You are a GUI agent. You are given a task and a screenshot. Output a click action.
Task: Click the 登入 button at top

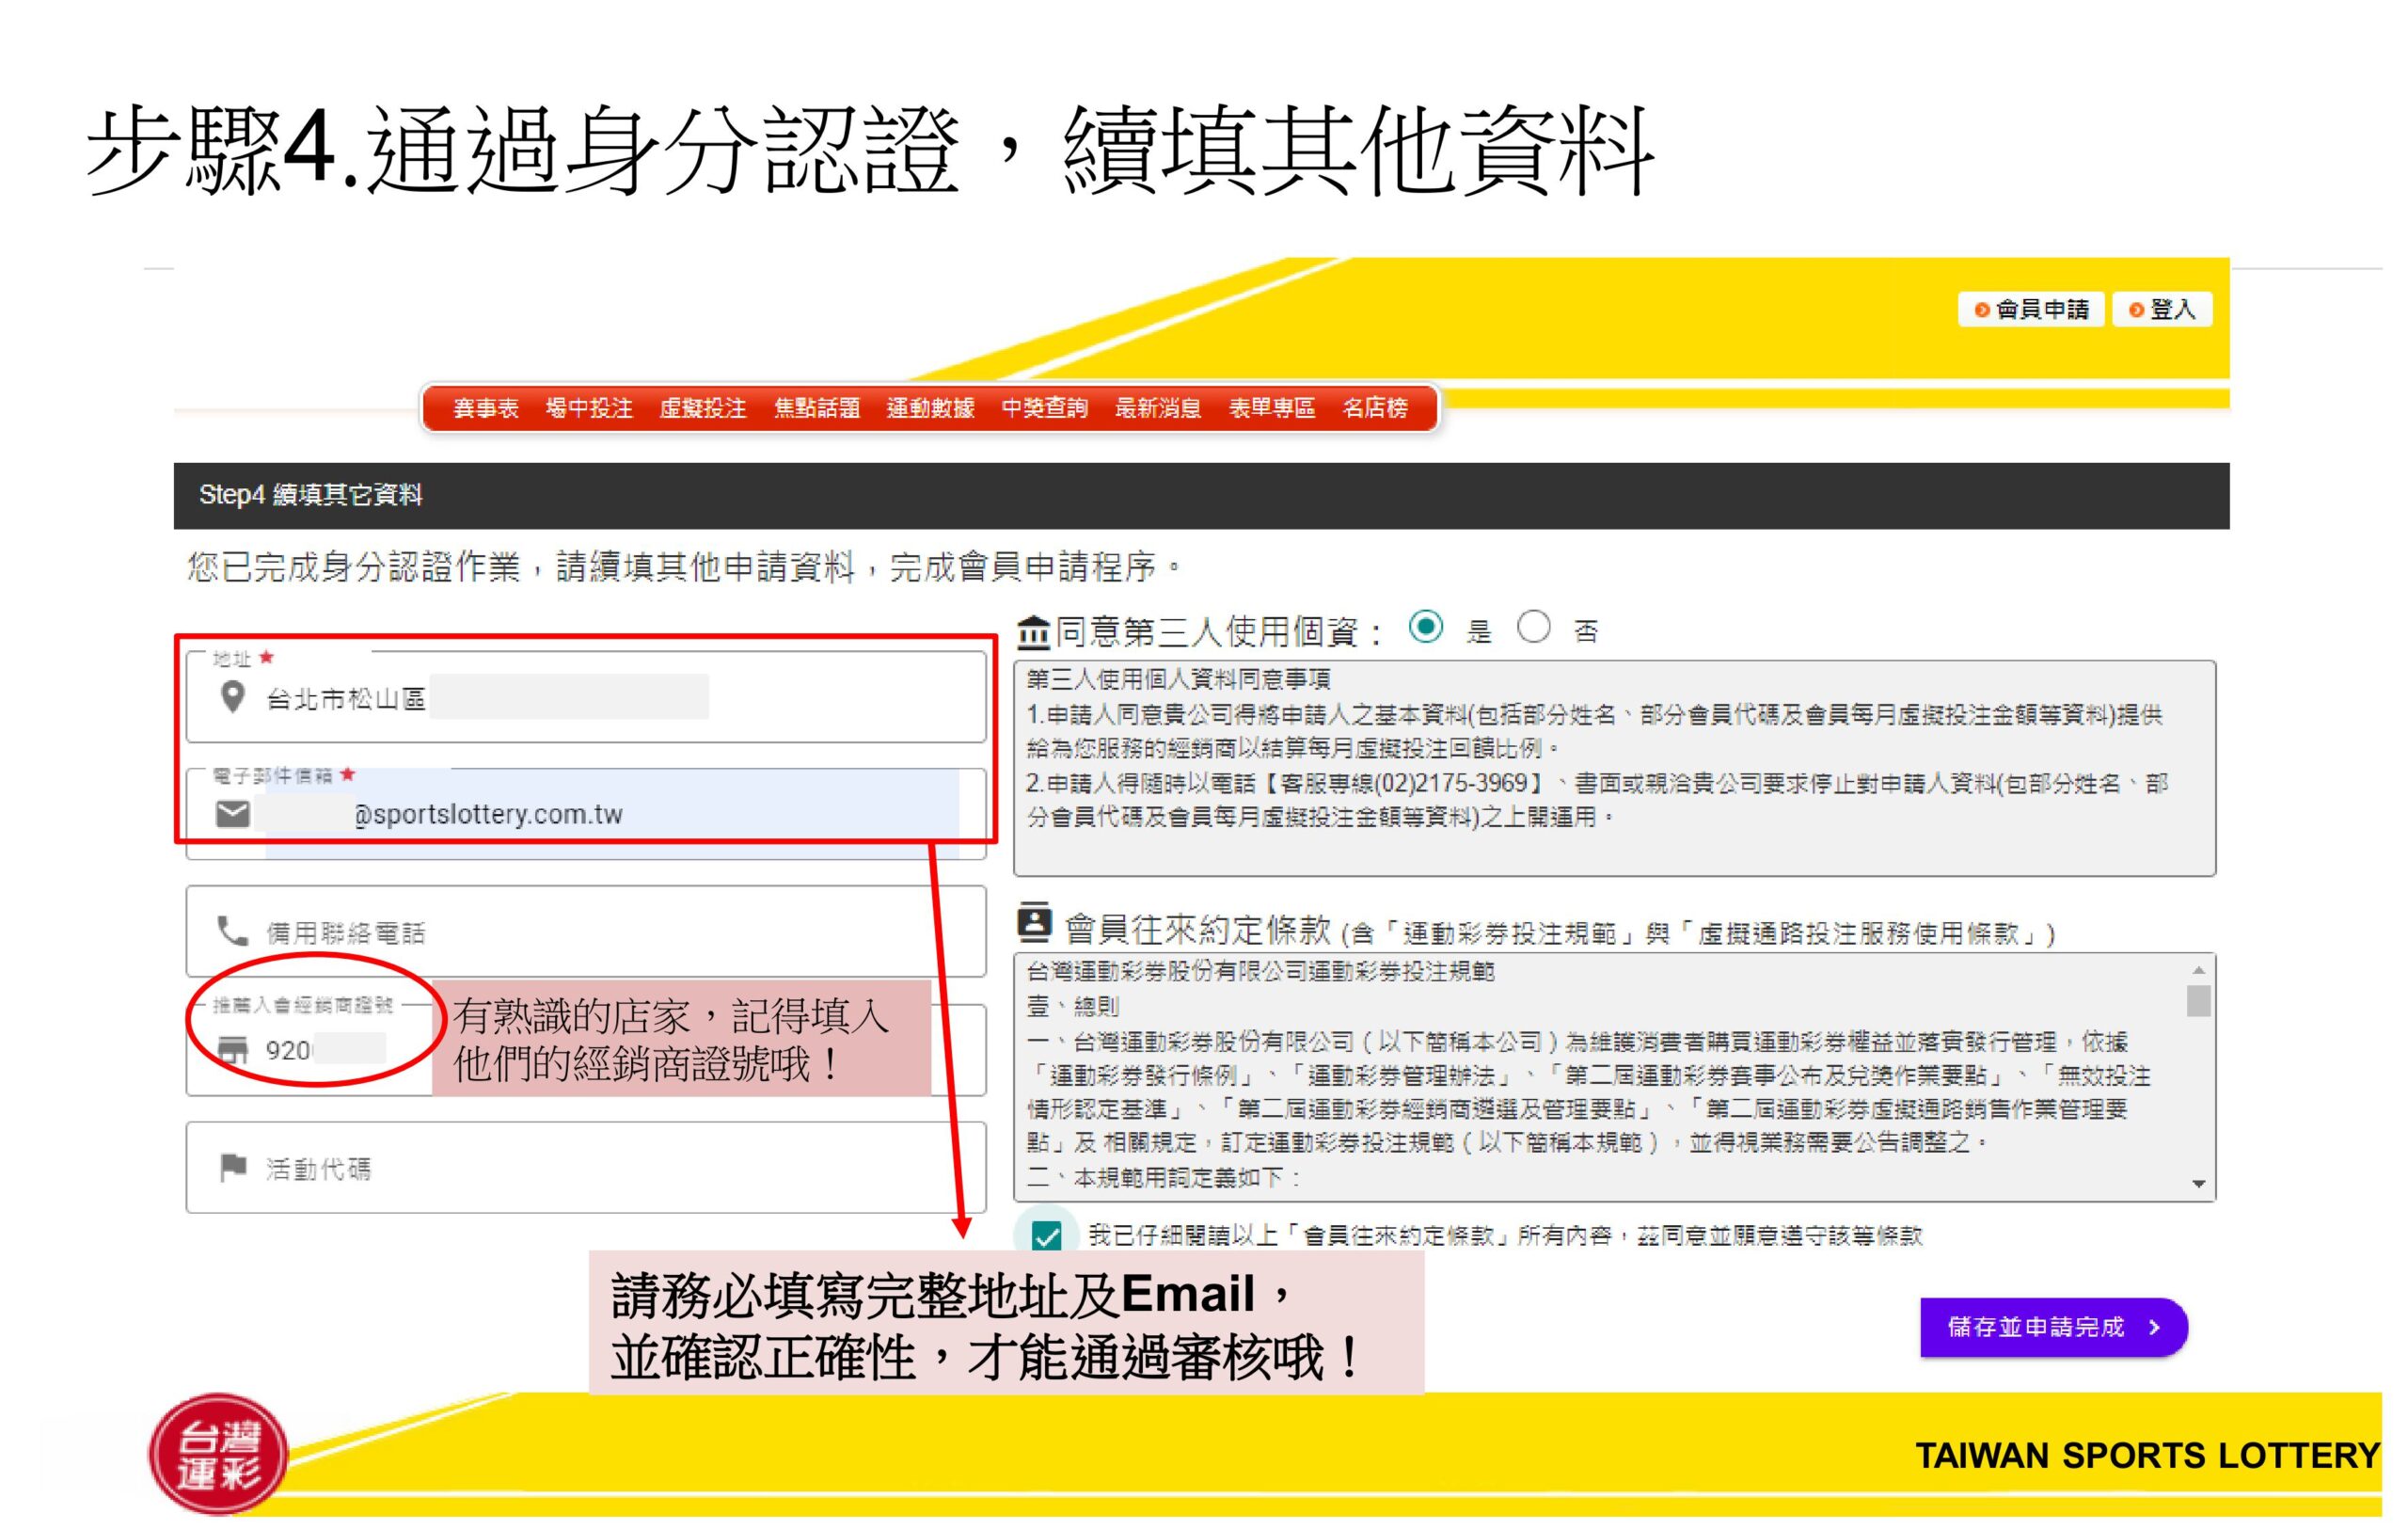[2162, 310]
